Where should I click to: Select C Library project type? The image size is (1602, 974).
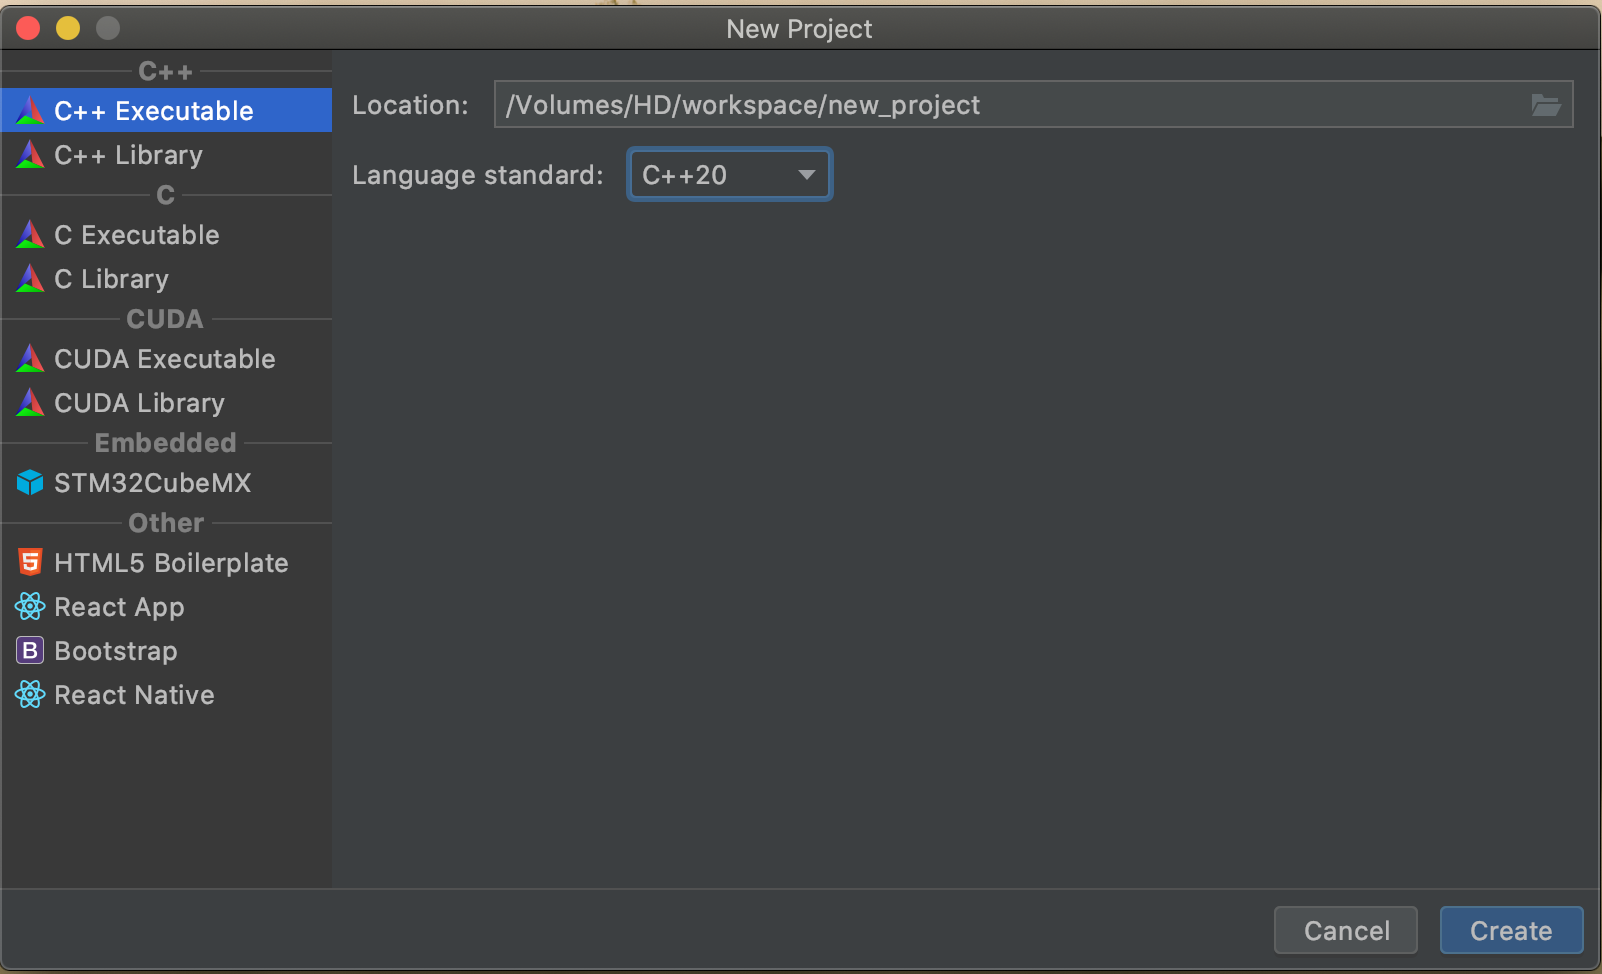[x=111, y=279]
